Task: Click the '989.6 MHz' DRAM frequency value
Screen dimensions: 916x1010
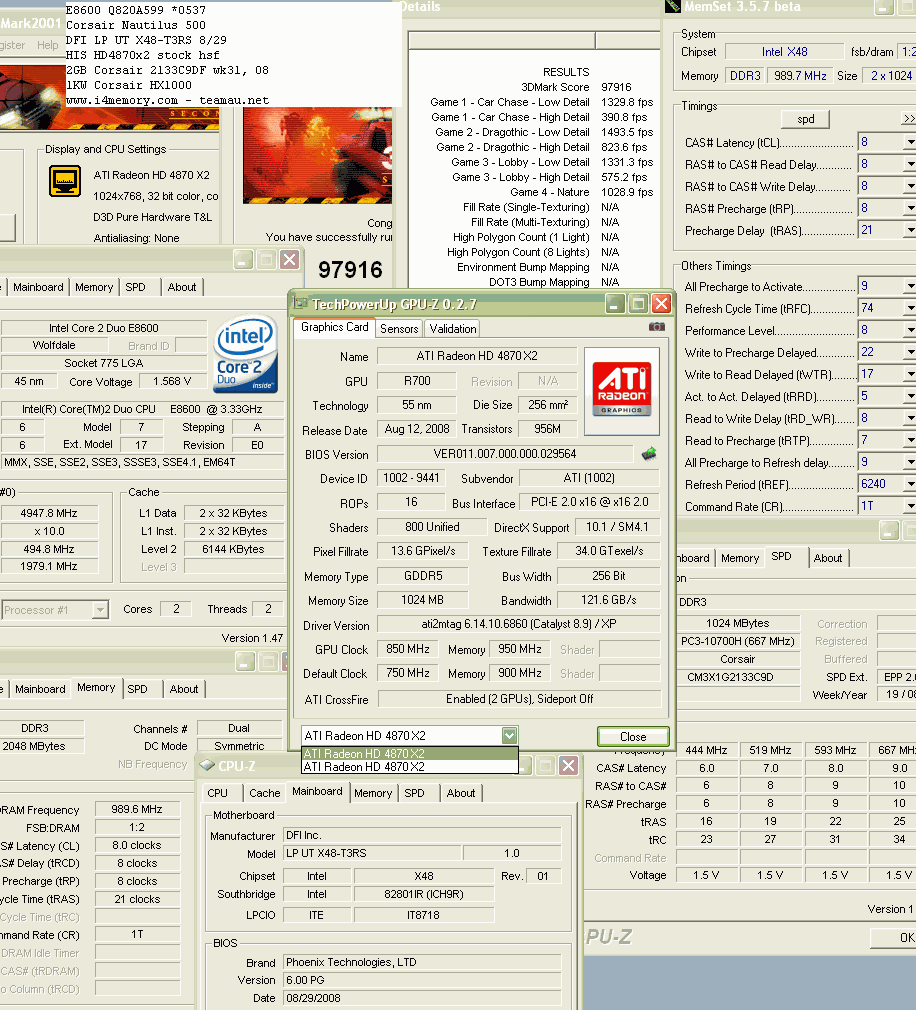Action: (x=137, y=809)
